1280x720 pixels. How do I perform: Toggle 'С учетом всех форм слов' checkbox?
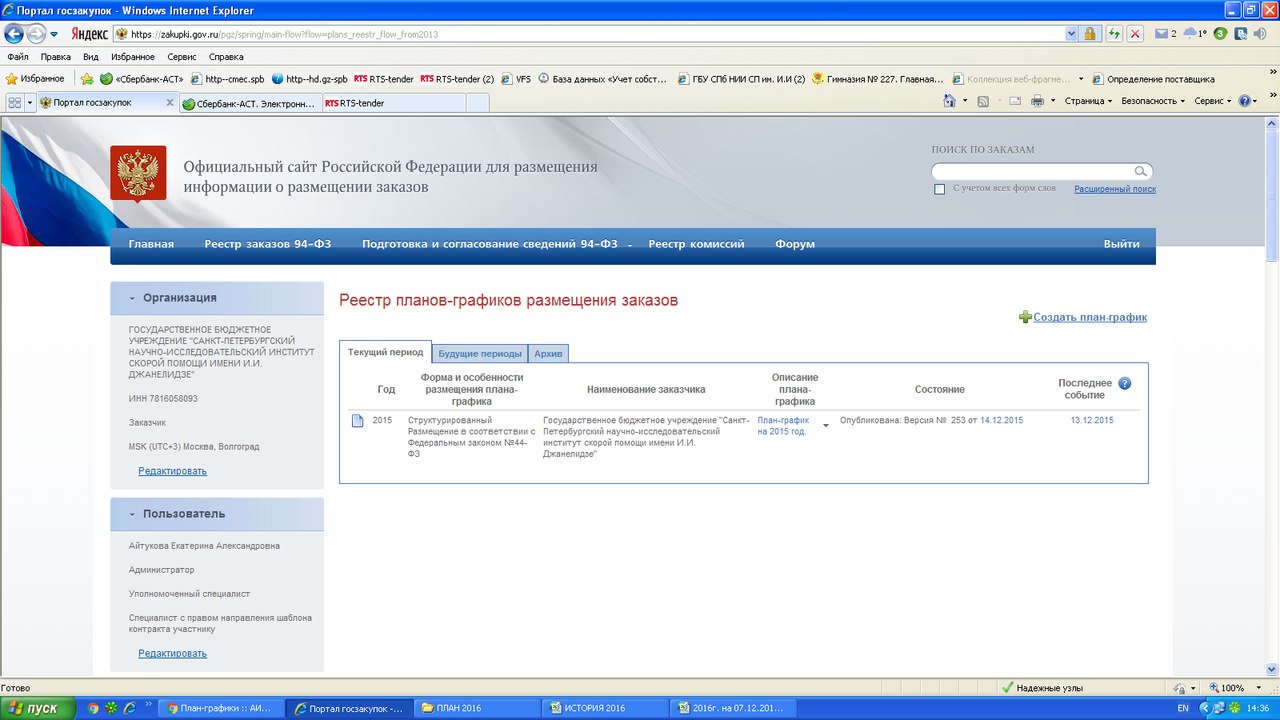coord(939,189)
